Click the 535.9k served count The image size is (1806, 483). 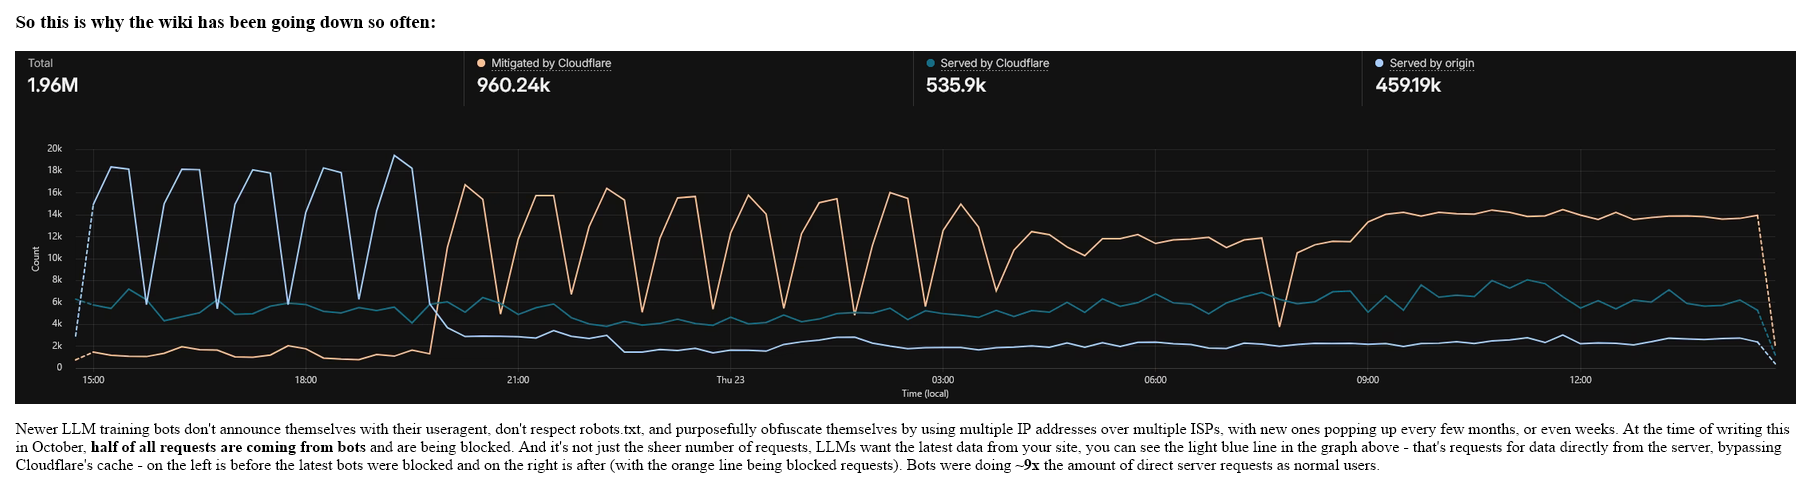[956, 85]
